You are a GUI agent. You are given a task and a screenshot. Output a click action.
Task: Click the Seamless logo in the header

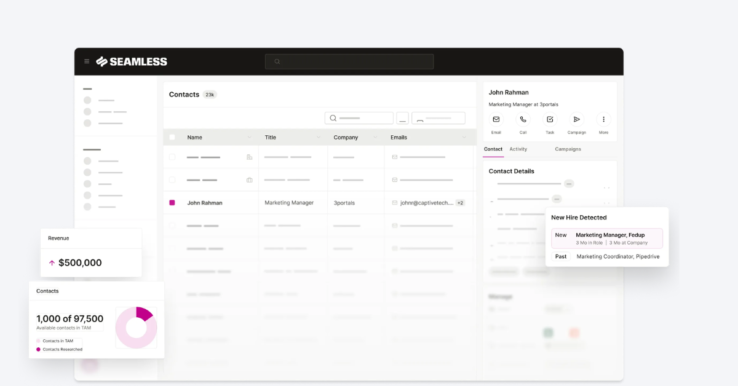[x=131, y=62]
